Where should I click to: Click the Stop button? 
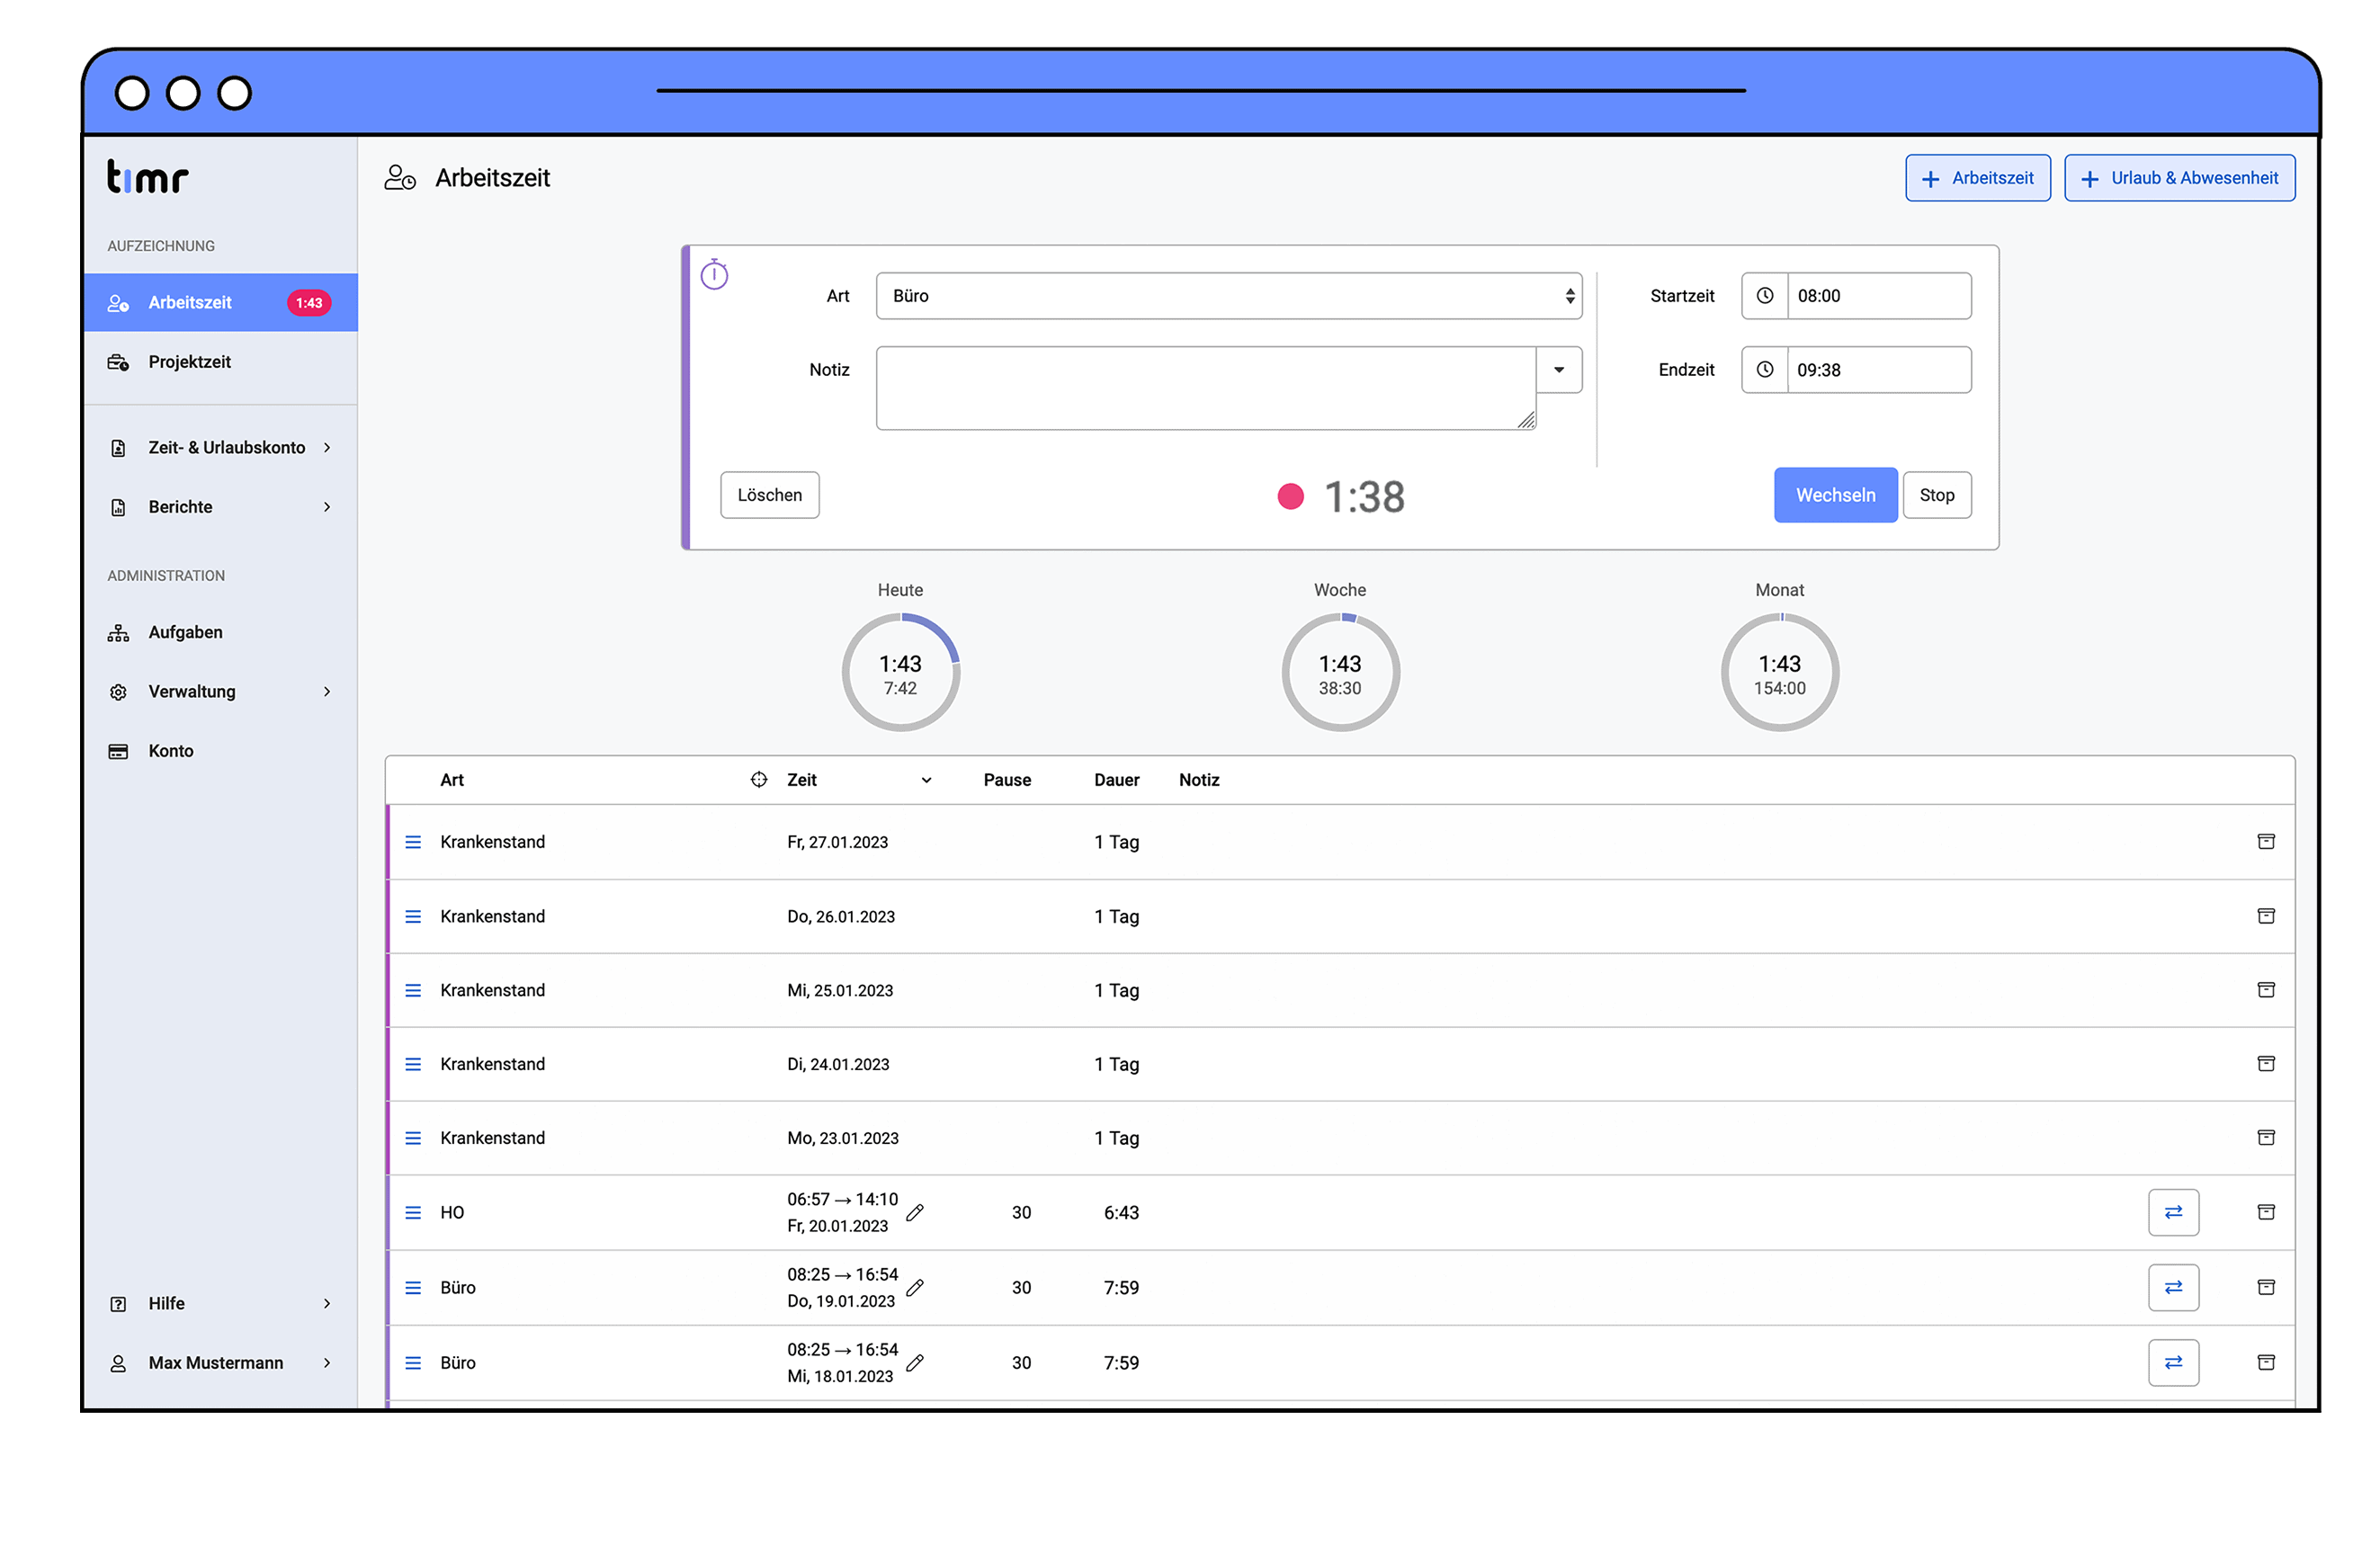pos(1937,495)
